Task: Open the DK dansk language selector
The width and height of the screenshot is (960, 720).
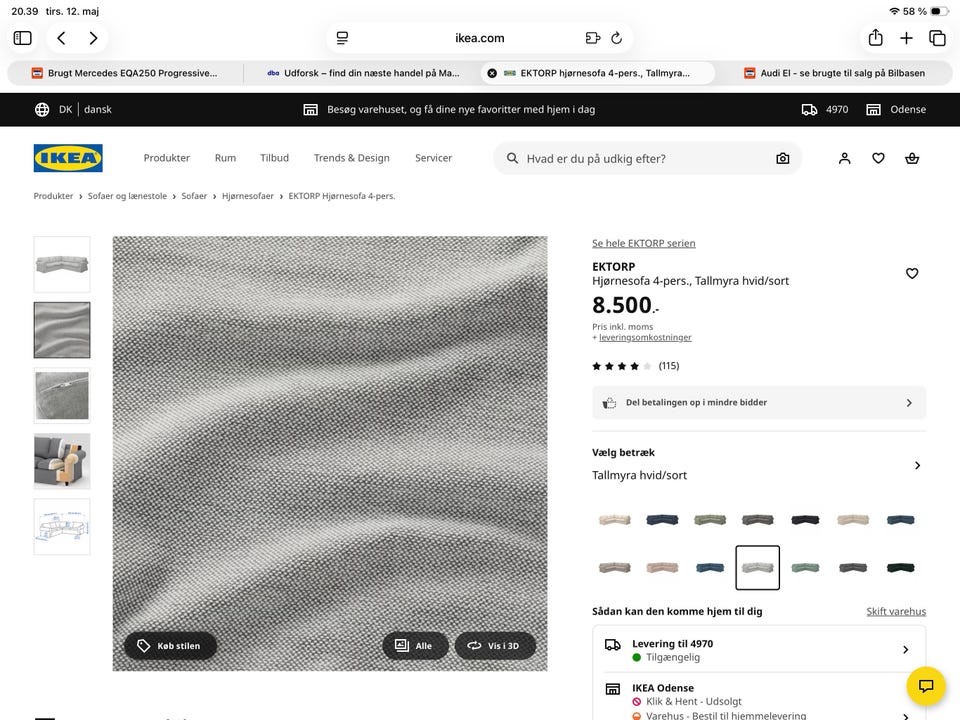Action: tap(73, 110)
